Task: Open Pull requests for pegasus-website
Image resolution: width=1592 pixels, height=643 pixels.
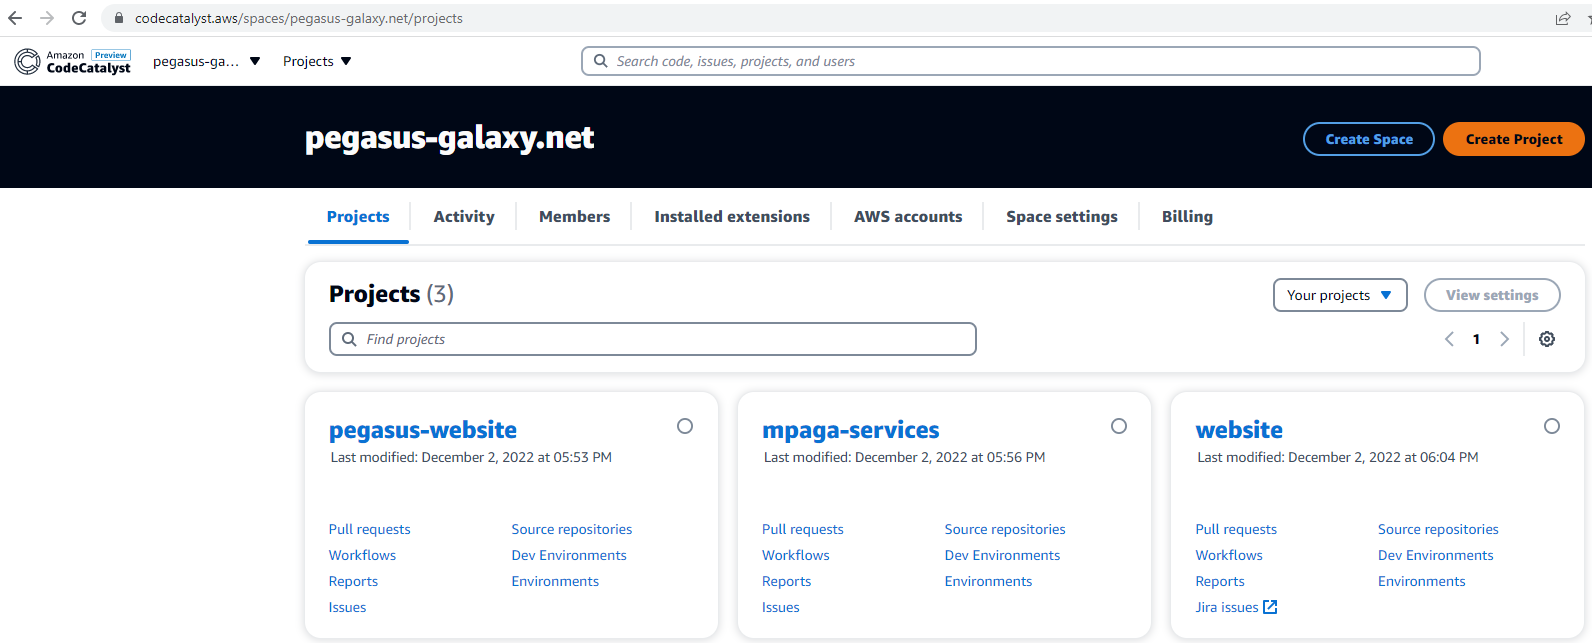Action: click(x=369, y=529)
